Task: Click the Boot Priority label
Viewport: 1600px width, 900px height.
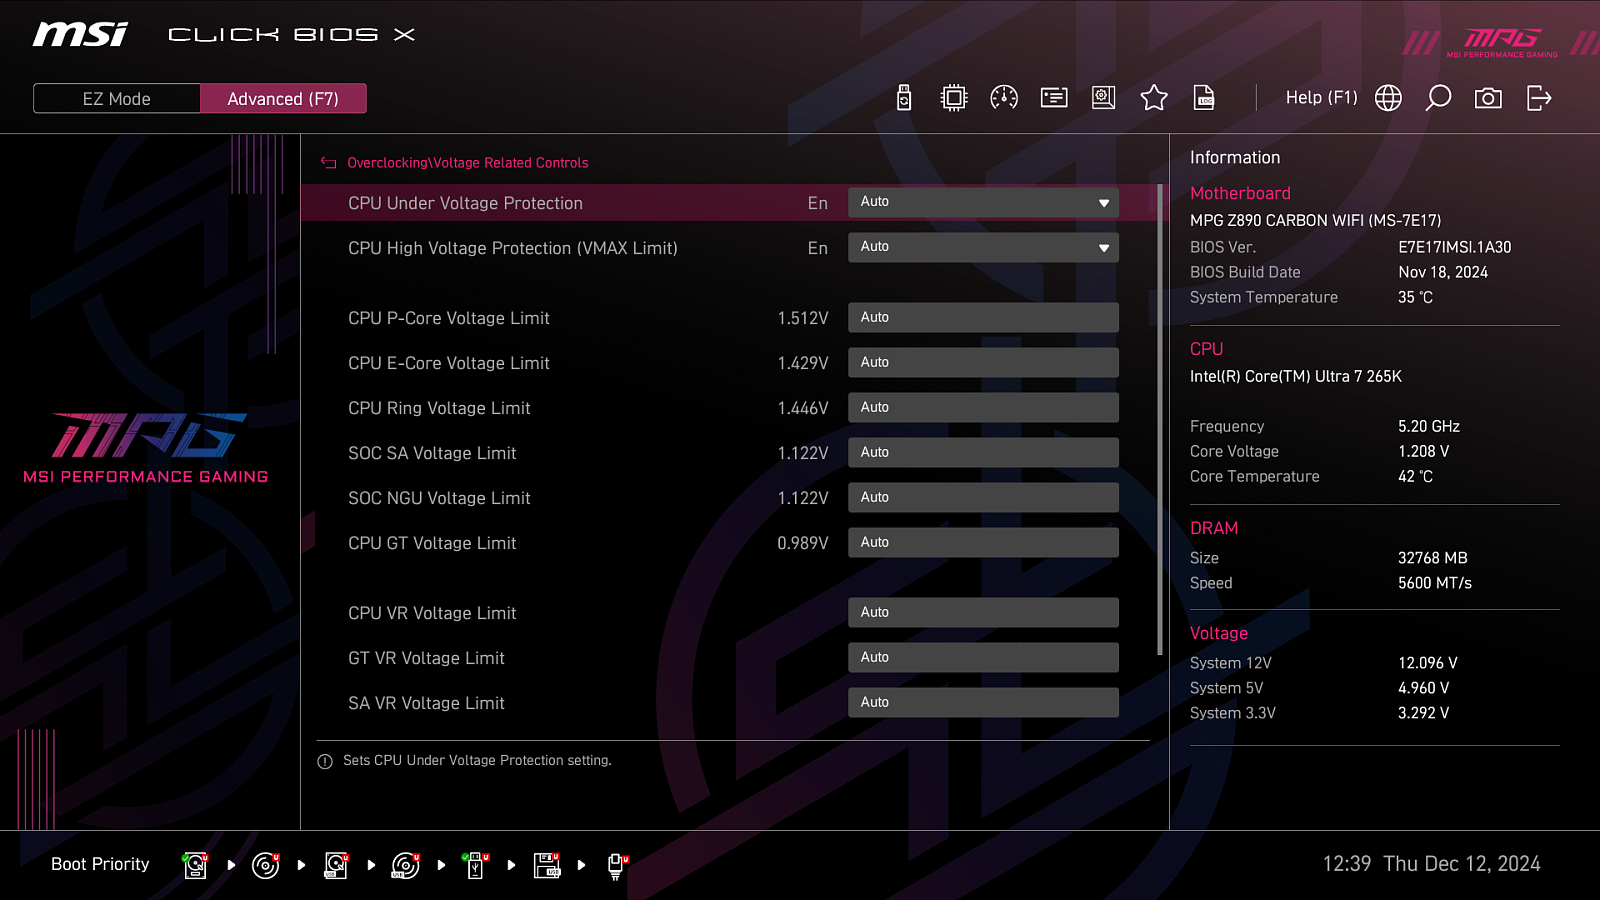Action: (x=100, y=864)
